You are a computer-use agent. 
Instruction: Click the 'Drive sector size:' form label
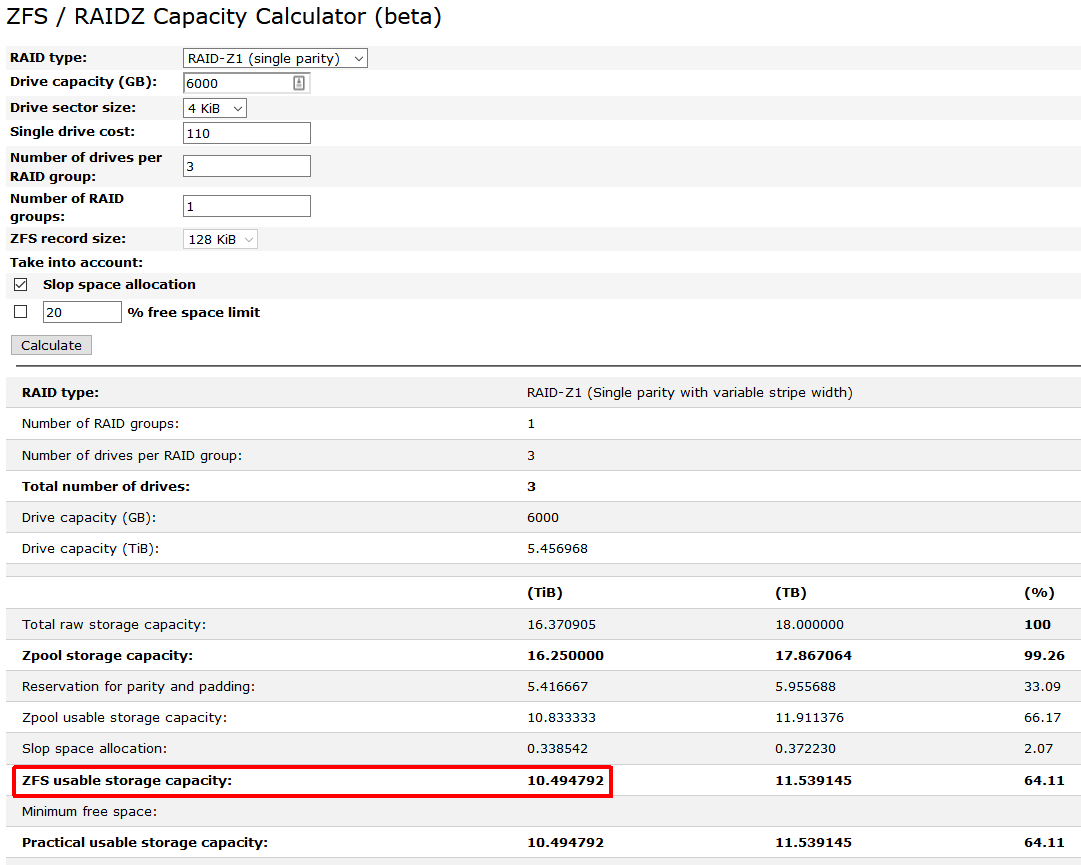(73, 108)
